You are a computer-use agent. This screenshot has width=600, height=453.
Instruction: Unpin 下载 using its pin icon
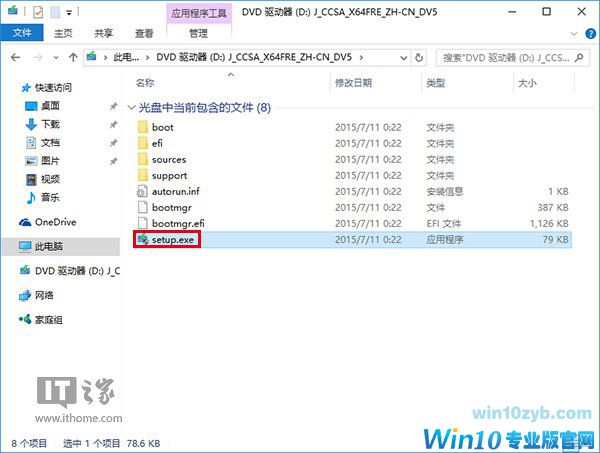(x=113, y=125)
